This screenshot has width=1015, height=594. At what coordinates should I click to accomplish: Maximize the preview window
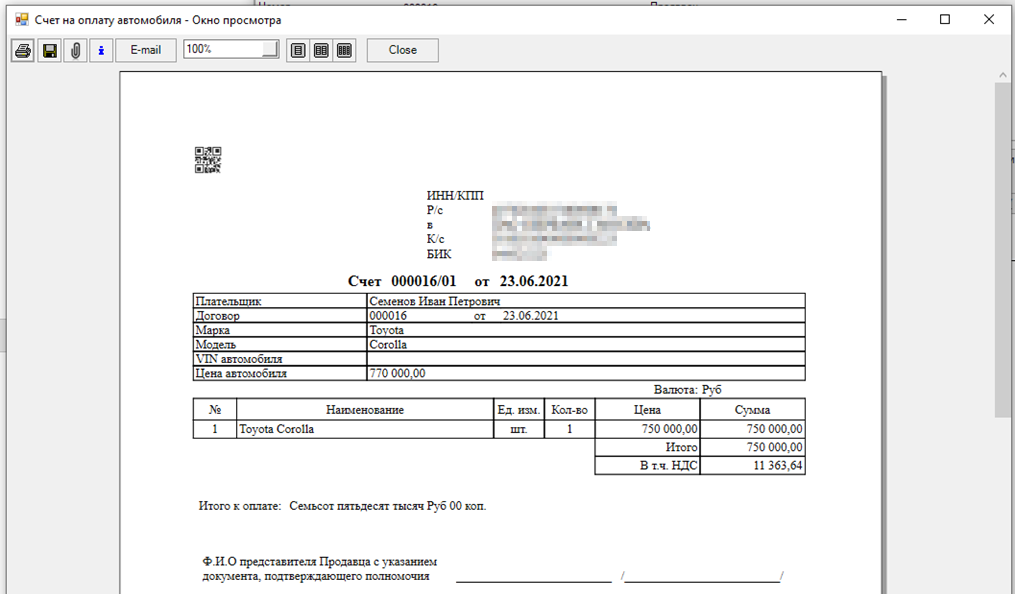pyautogui.click(x=945, y=20)
